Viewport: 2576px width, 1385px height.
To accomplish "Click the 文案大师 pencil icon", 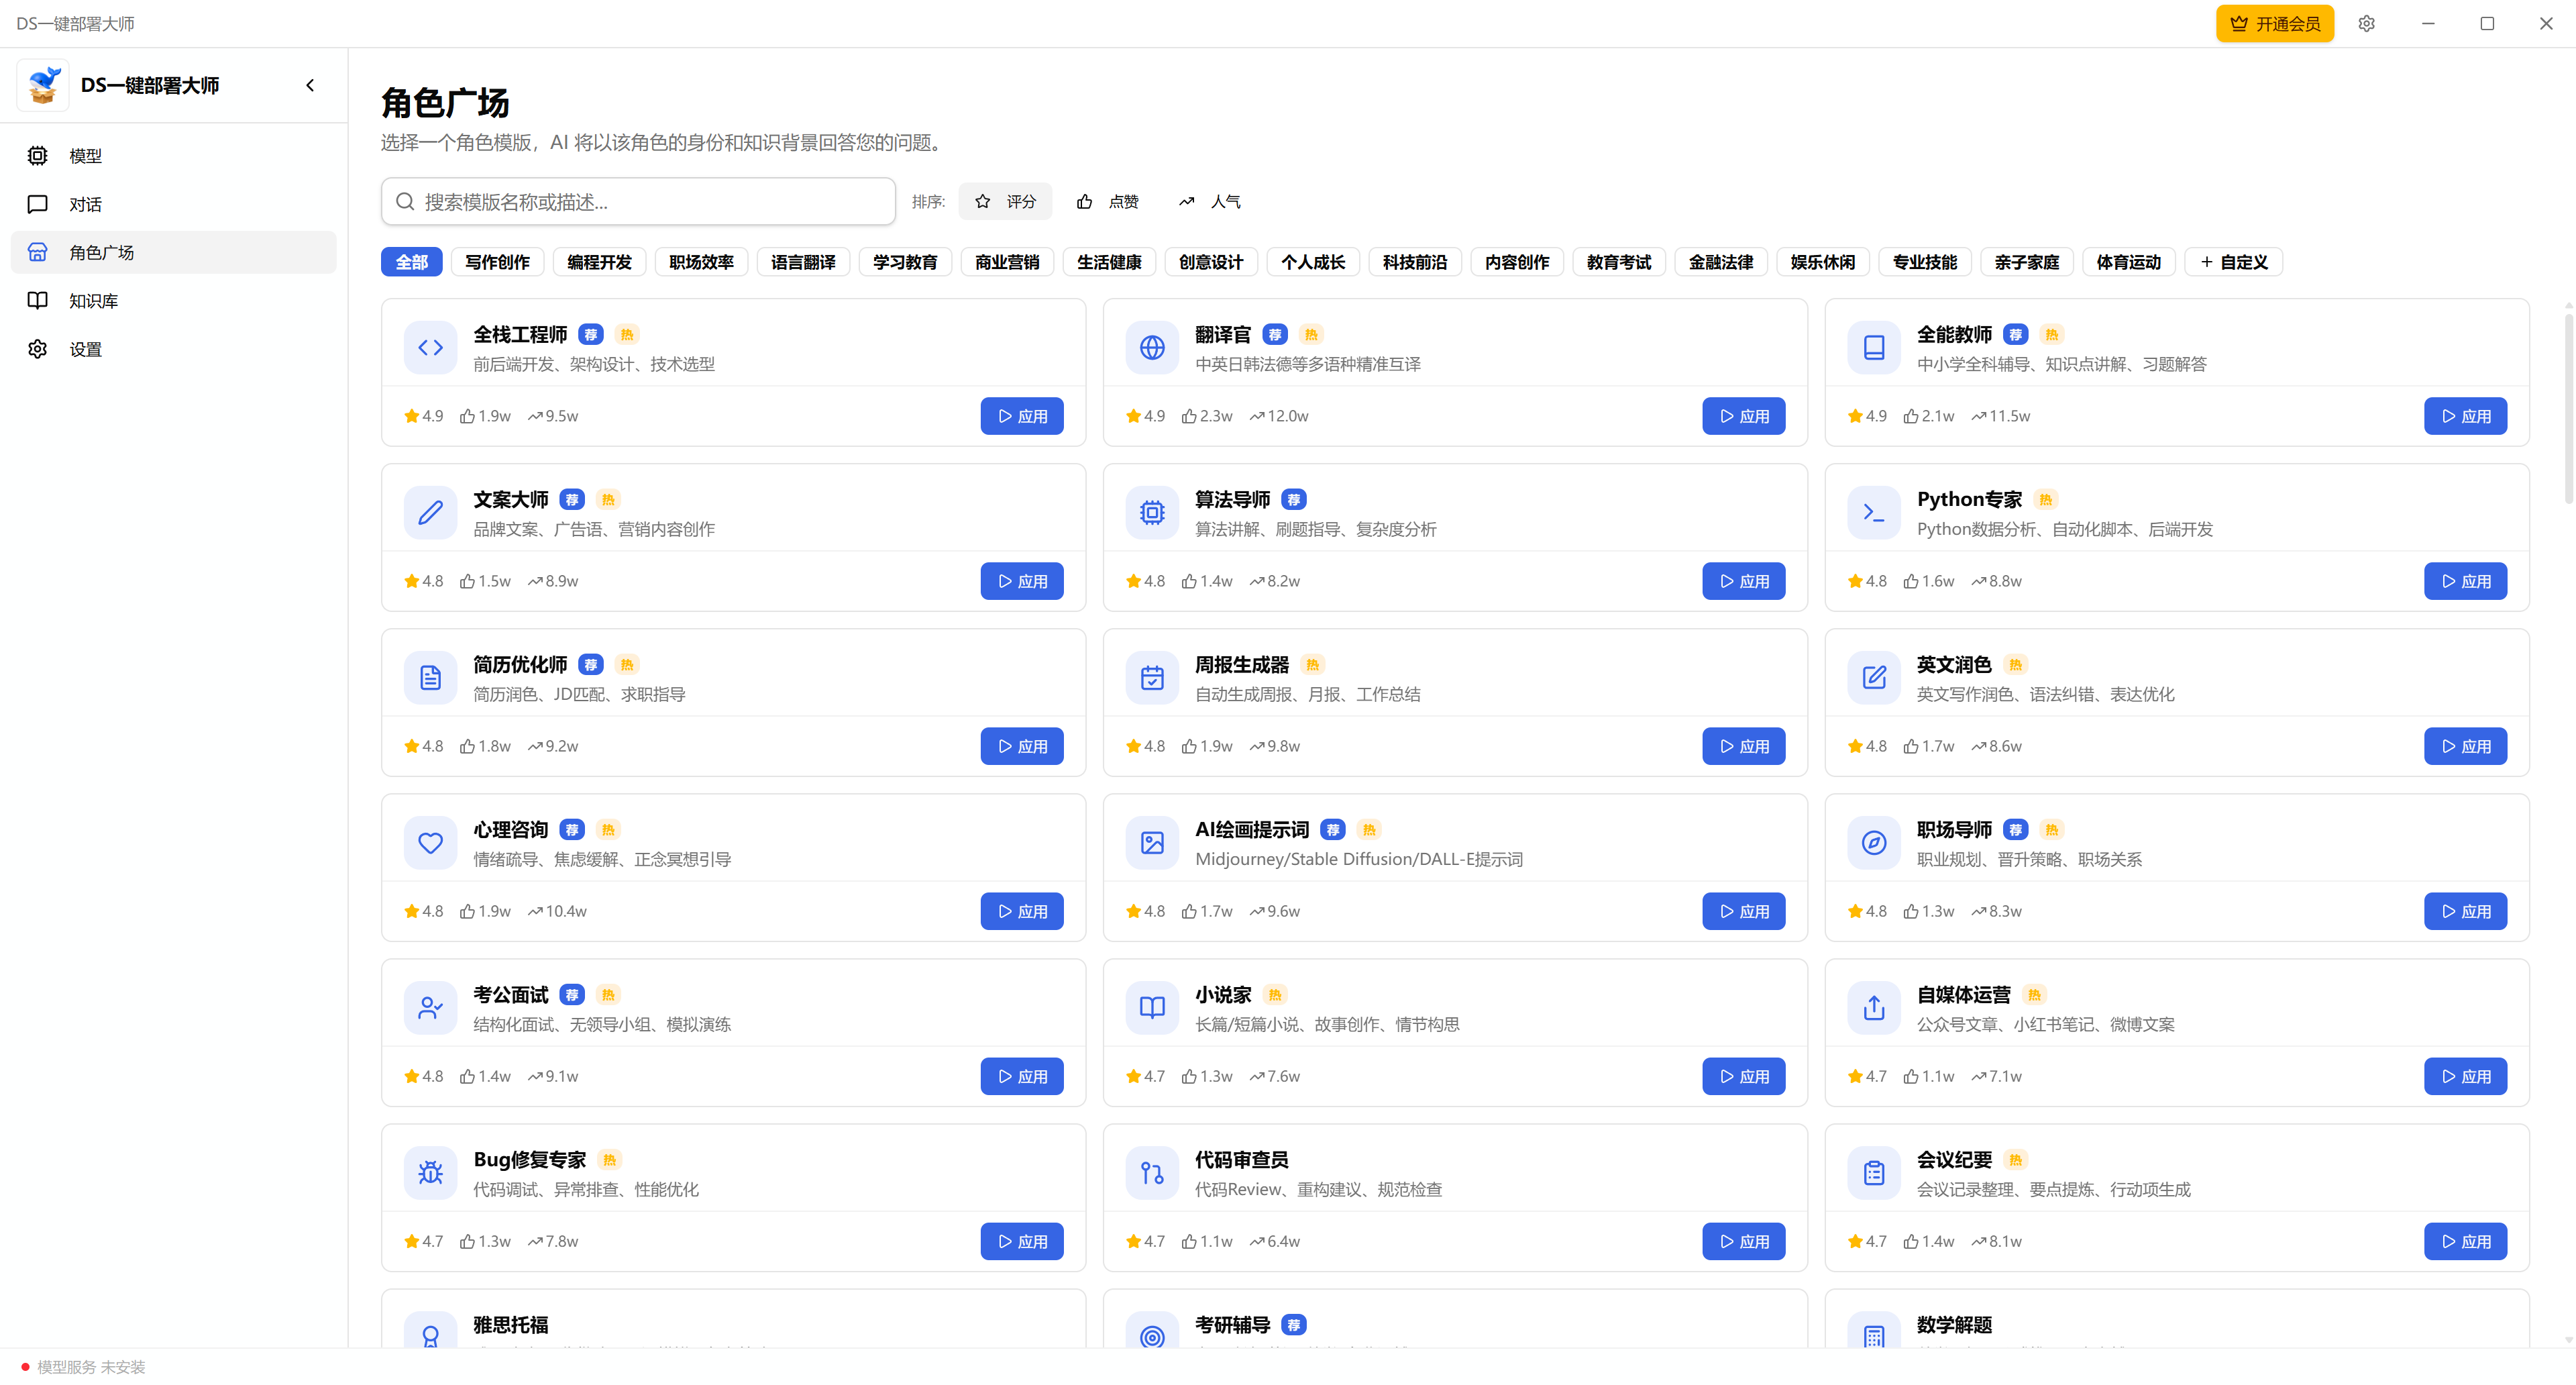I will pyautogui.click(x=431, y=513).
